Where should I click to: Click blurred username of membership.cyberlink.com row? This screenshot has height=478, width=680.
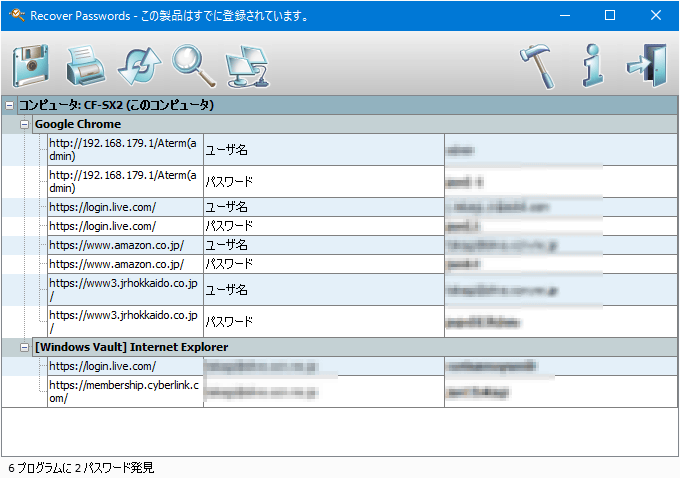click(261, 393)
